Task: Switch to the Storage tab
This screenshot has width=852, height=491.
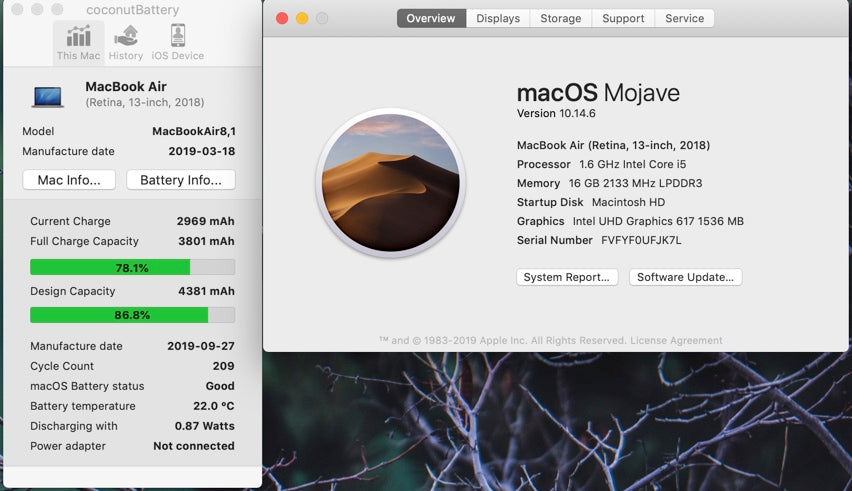Action: pos(560,18)
